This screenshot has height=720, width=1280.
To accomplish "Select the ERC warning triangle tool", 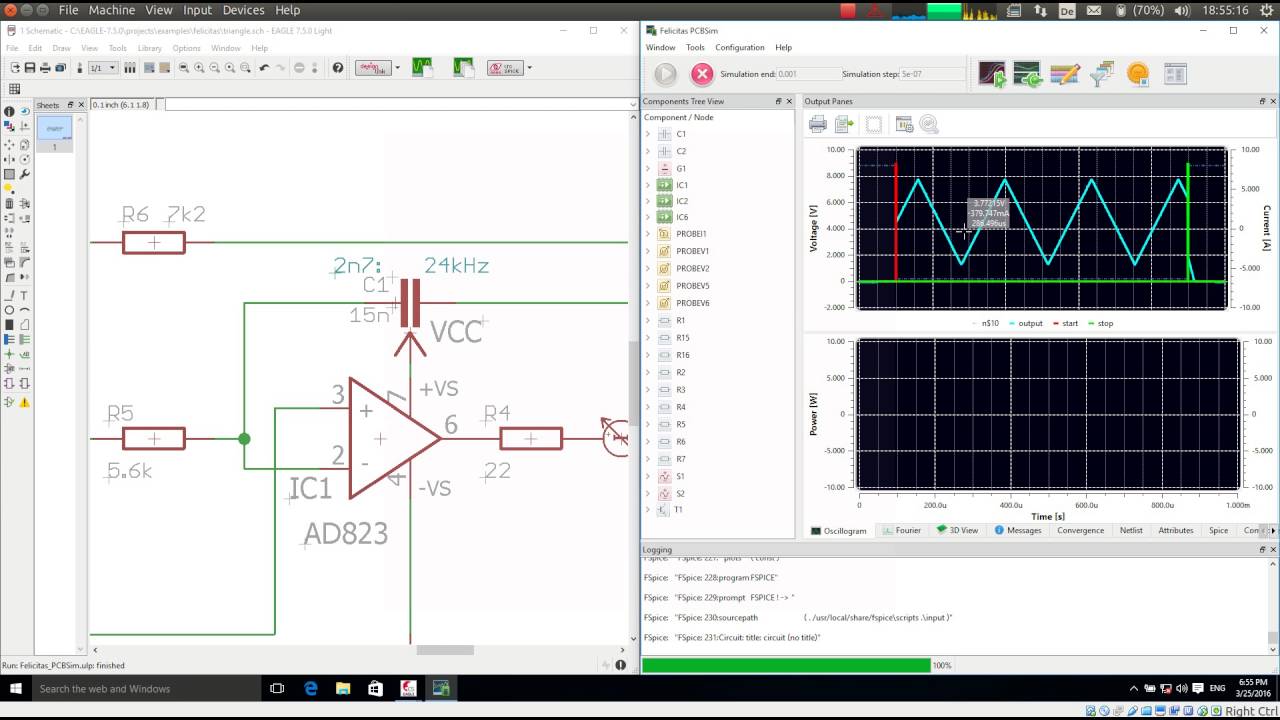I will tap(24, 402).
